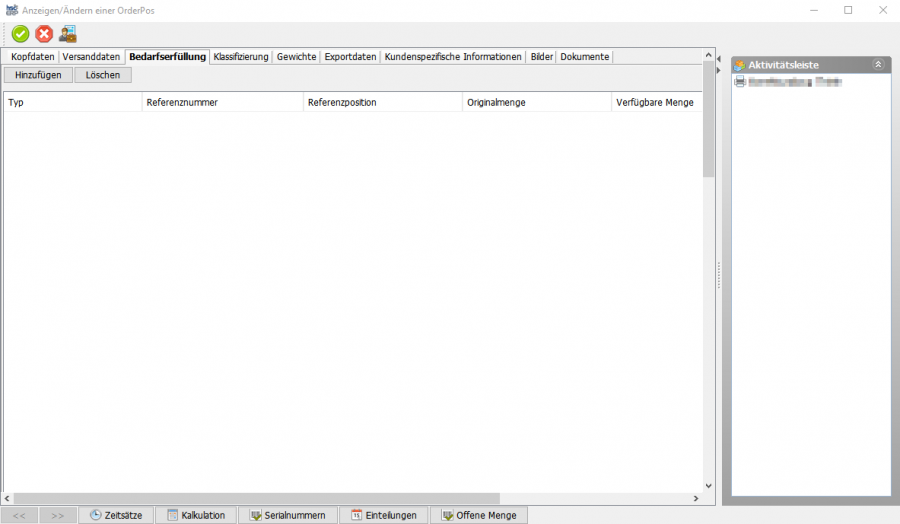The height and width of the screenshot is (524, 900).
Task: Click the horizontal scrollbar right arrow
Action: pyautogui.click(x=696, y=498)
